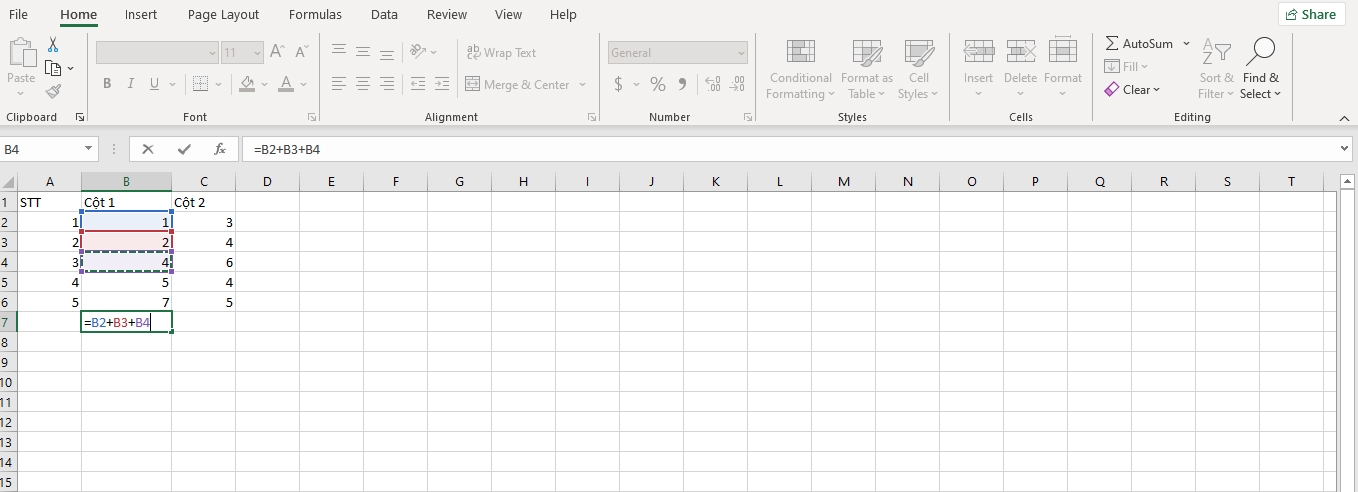Click the Copy icon in Clipboard
1358x492 pixels.
[x=54, y=68]
